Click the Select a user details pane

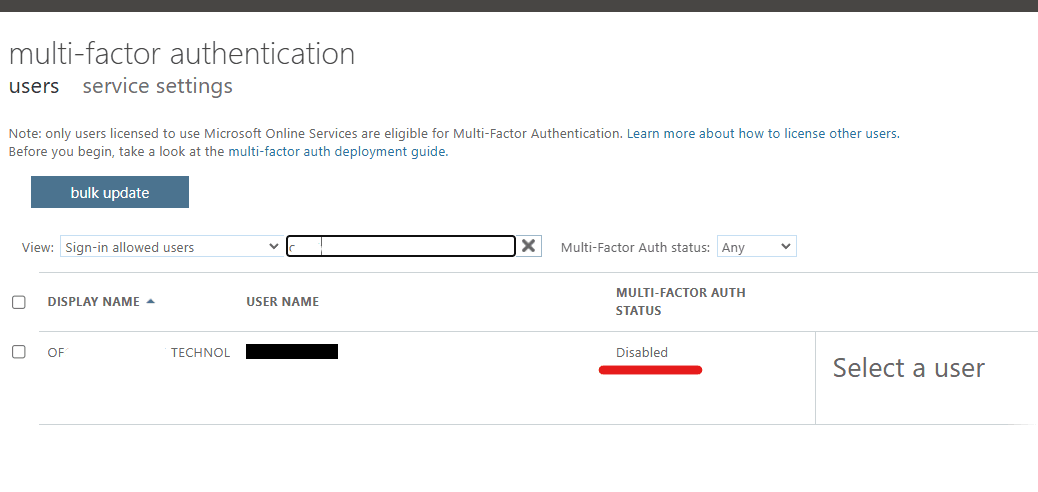(x=908, y=368)
